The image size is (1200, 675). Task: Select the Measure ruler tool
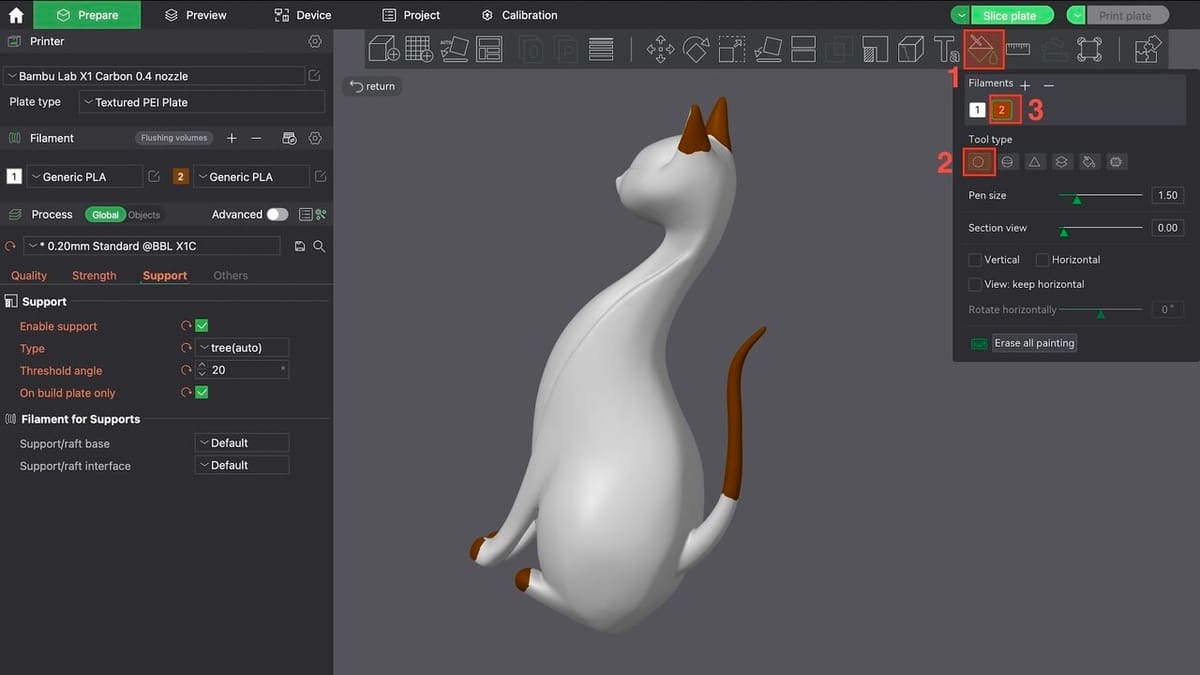(x=1018, y=48)
